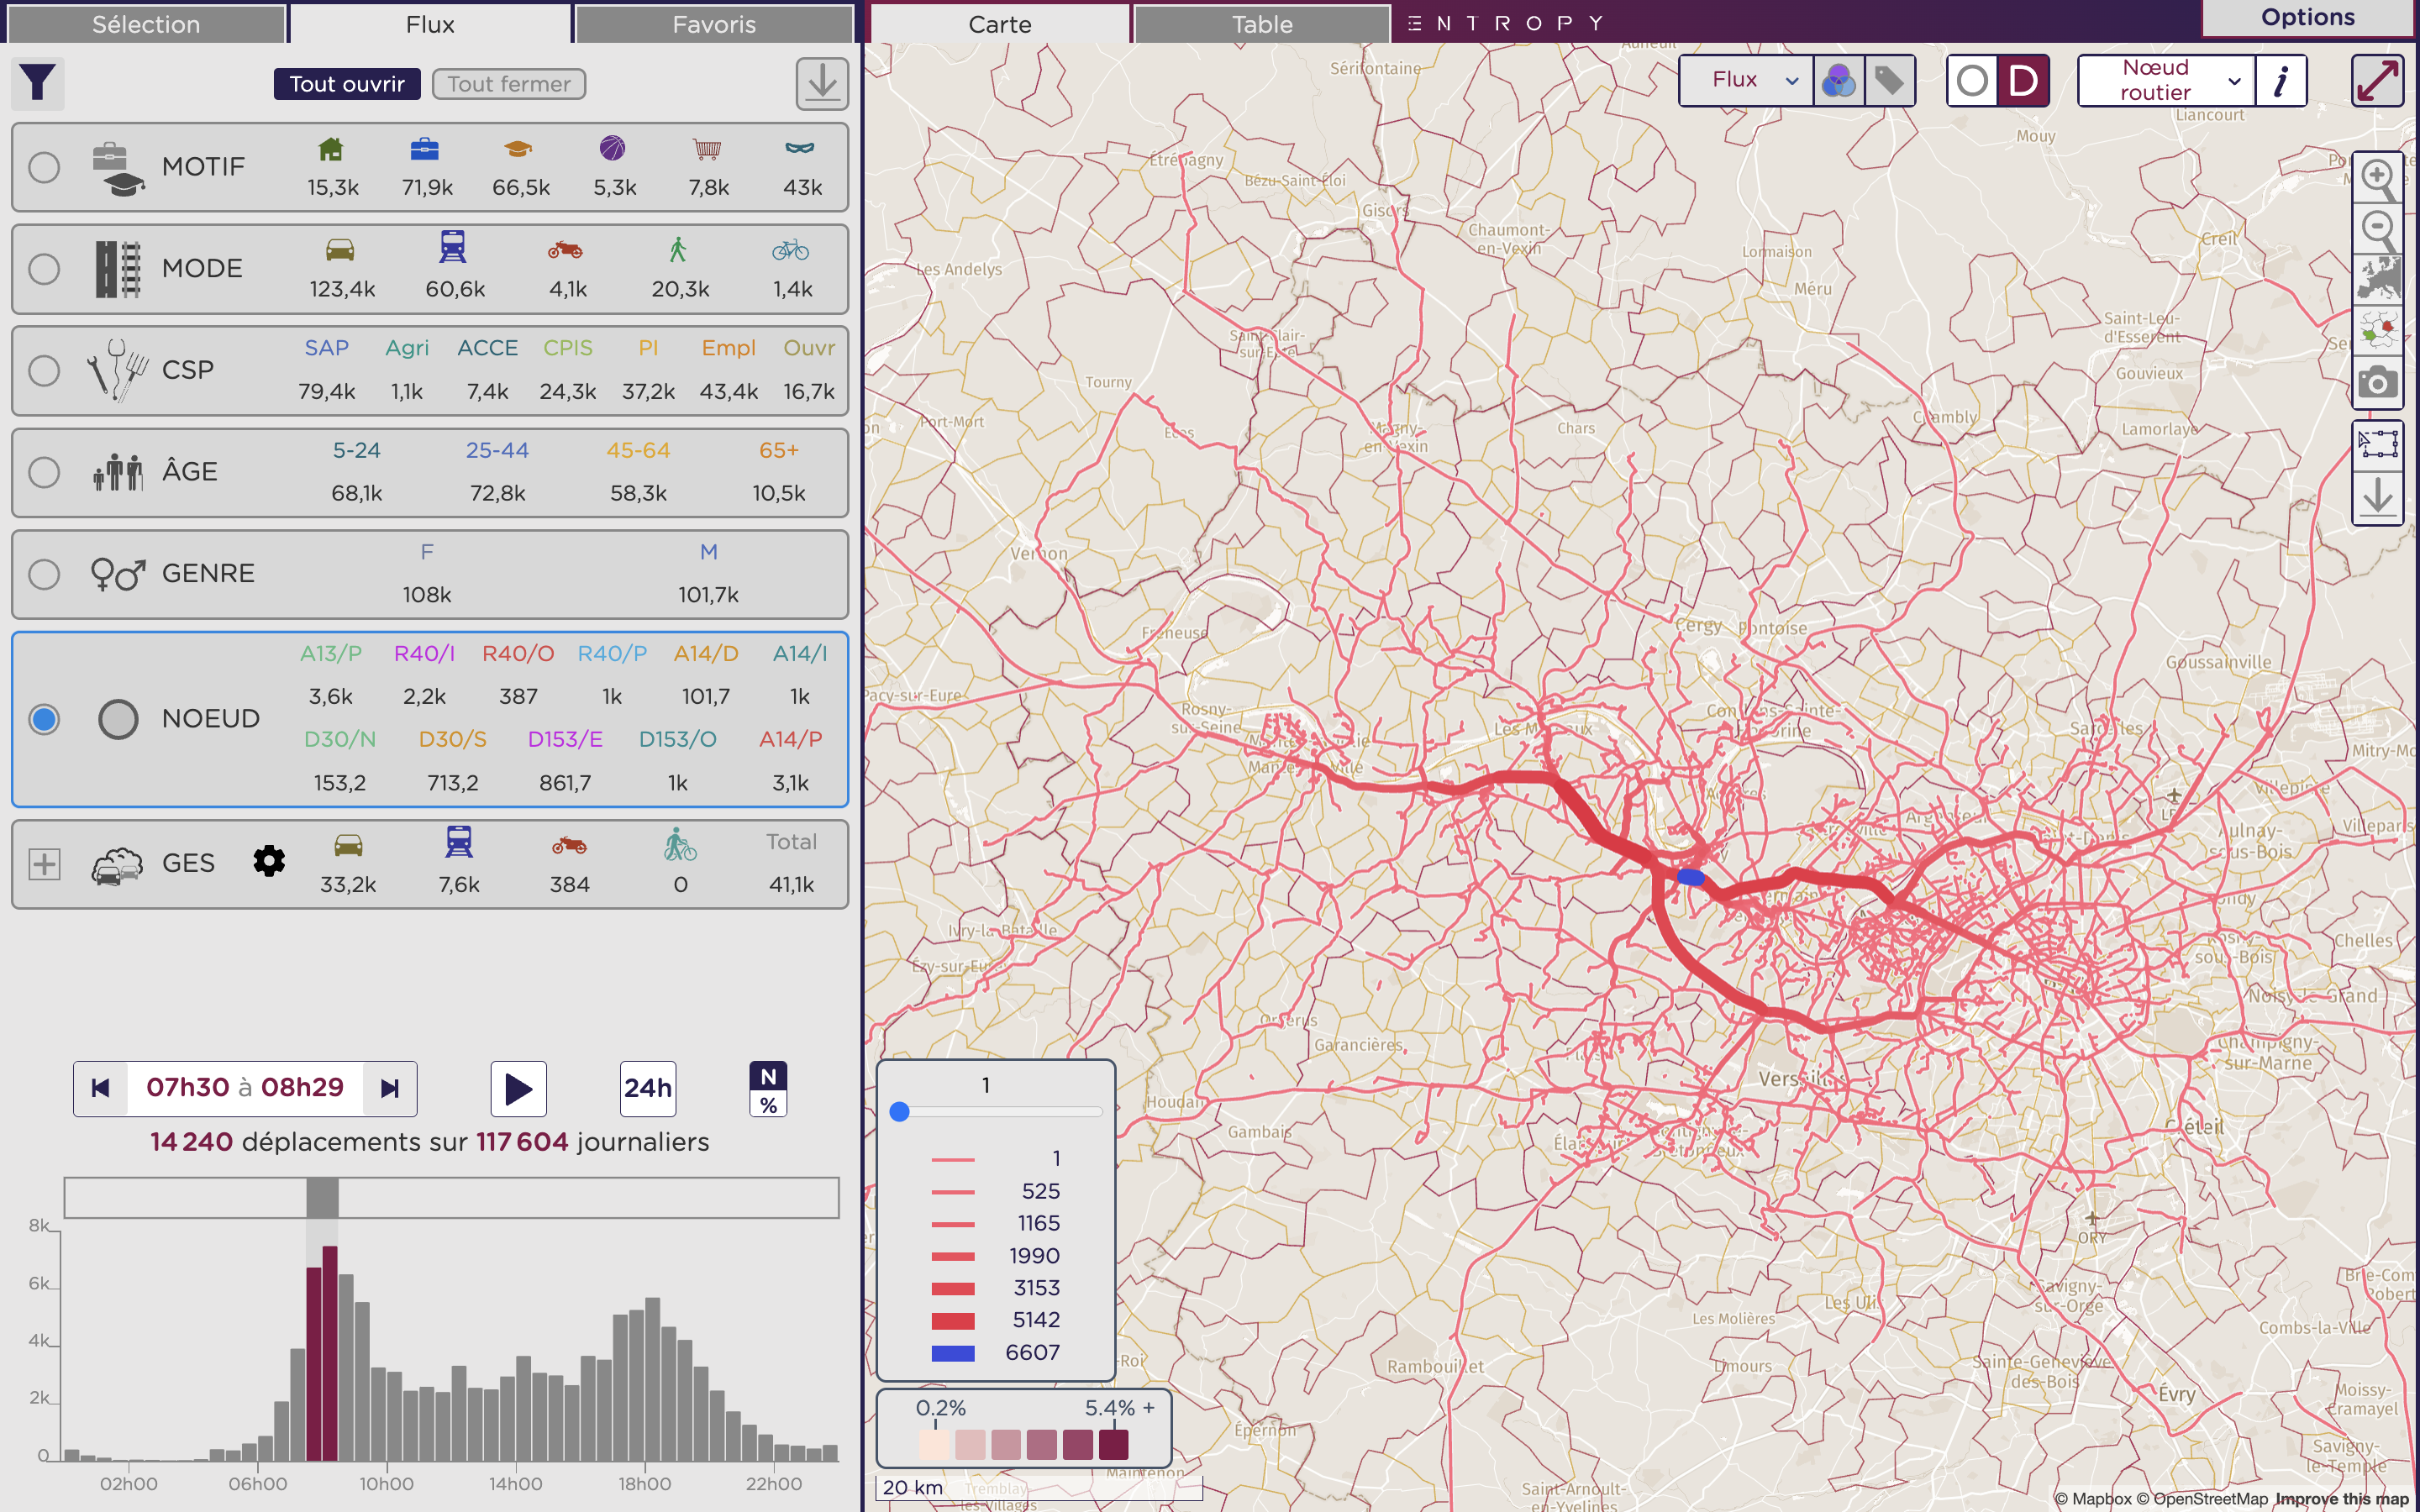This screenshot has height=1512, width=2420.
Task: Select the ÂGE radio button
Action: point(44,472)
